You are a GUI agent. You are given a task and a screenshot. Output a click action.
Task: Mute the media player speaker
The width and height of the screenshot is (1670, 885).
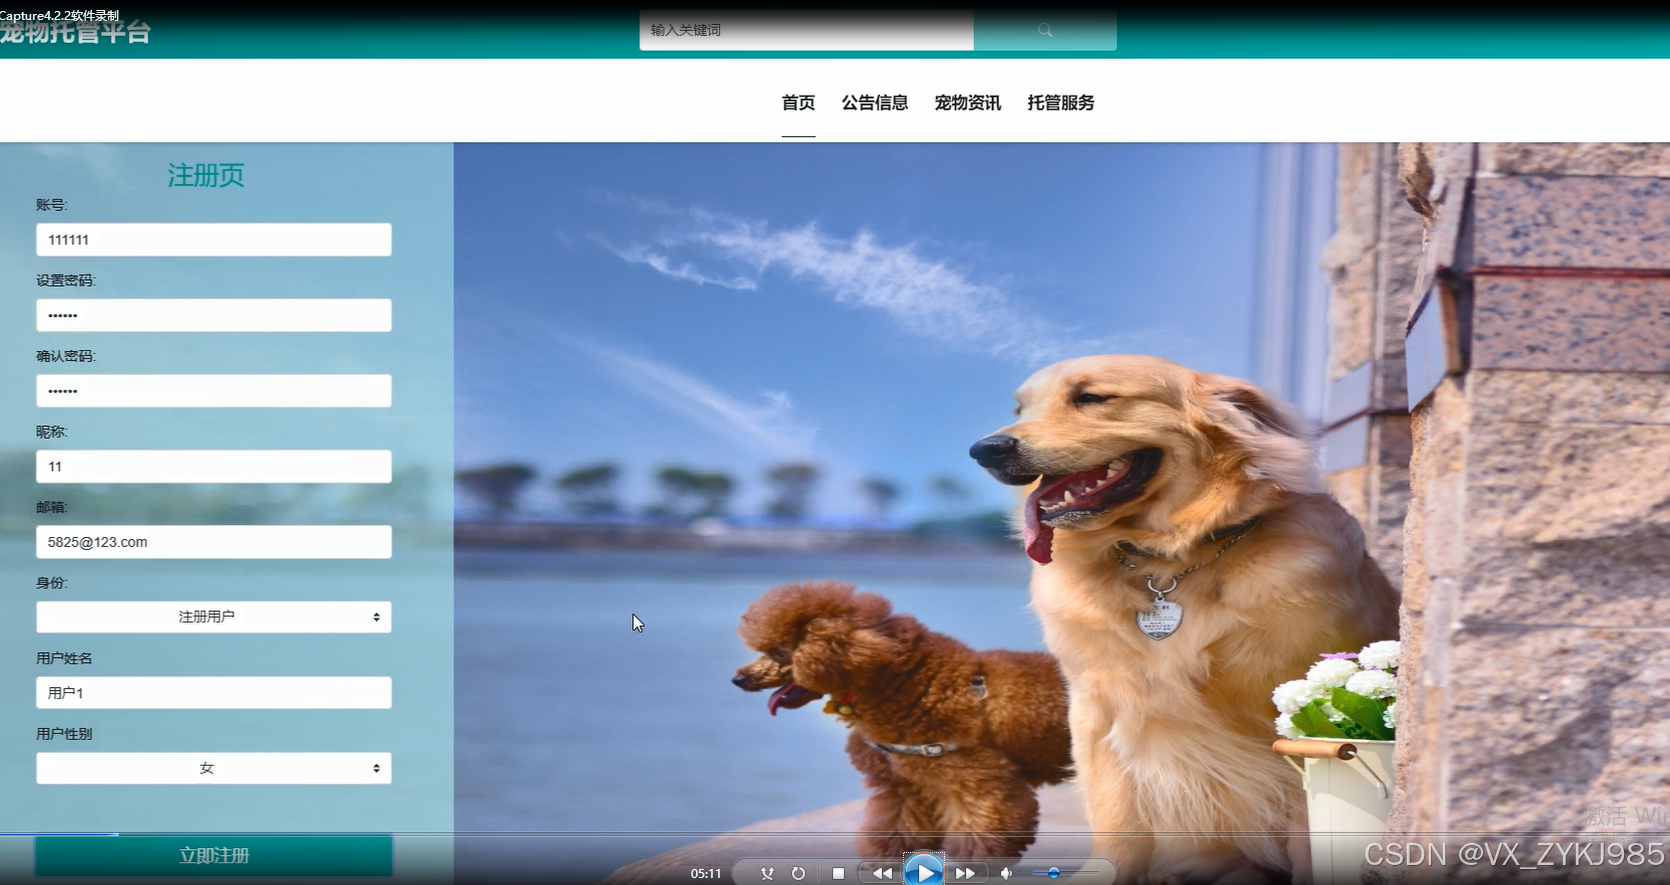click(x=1007, y=873)
